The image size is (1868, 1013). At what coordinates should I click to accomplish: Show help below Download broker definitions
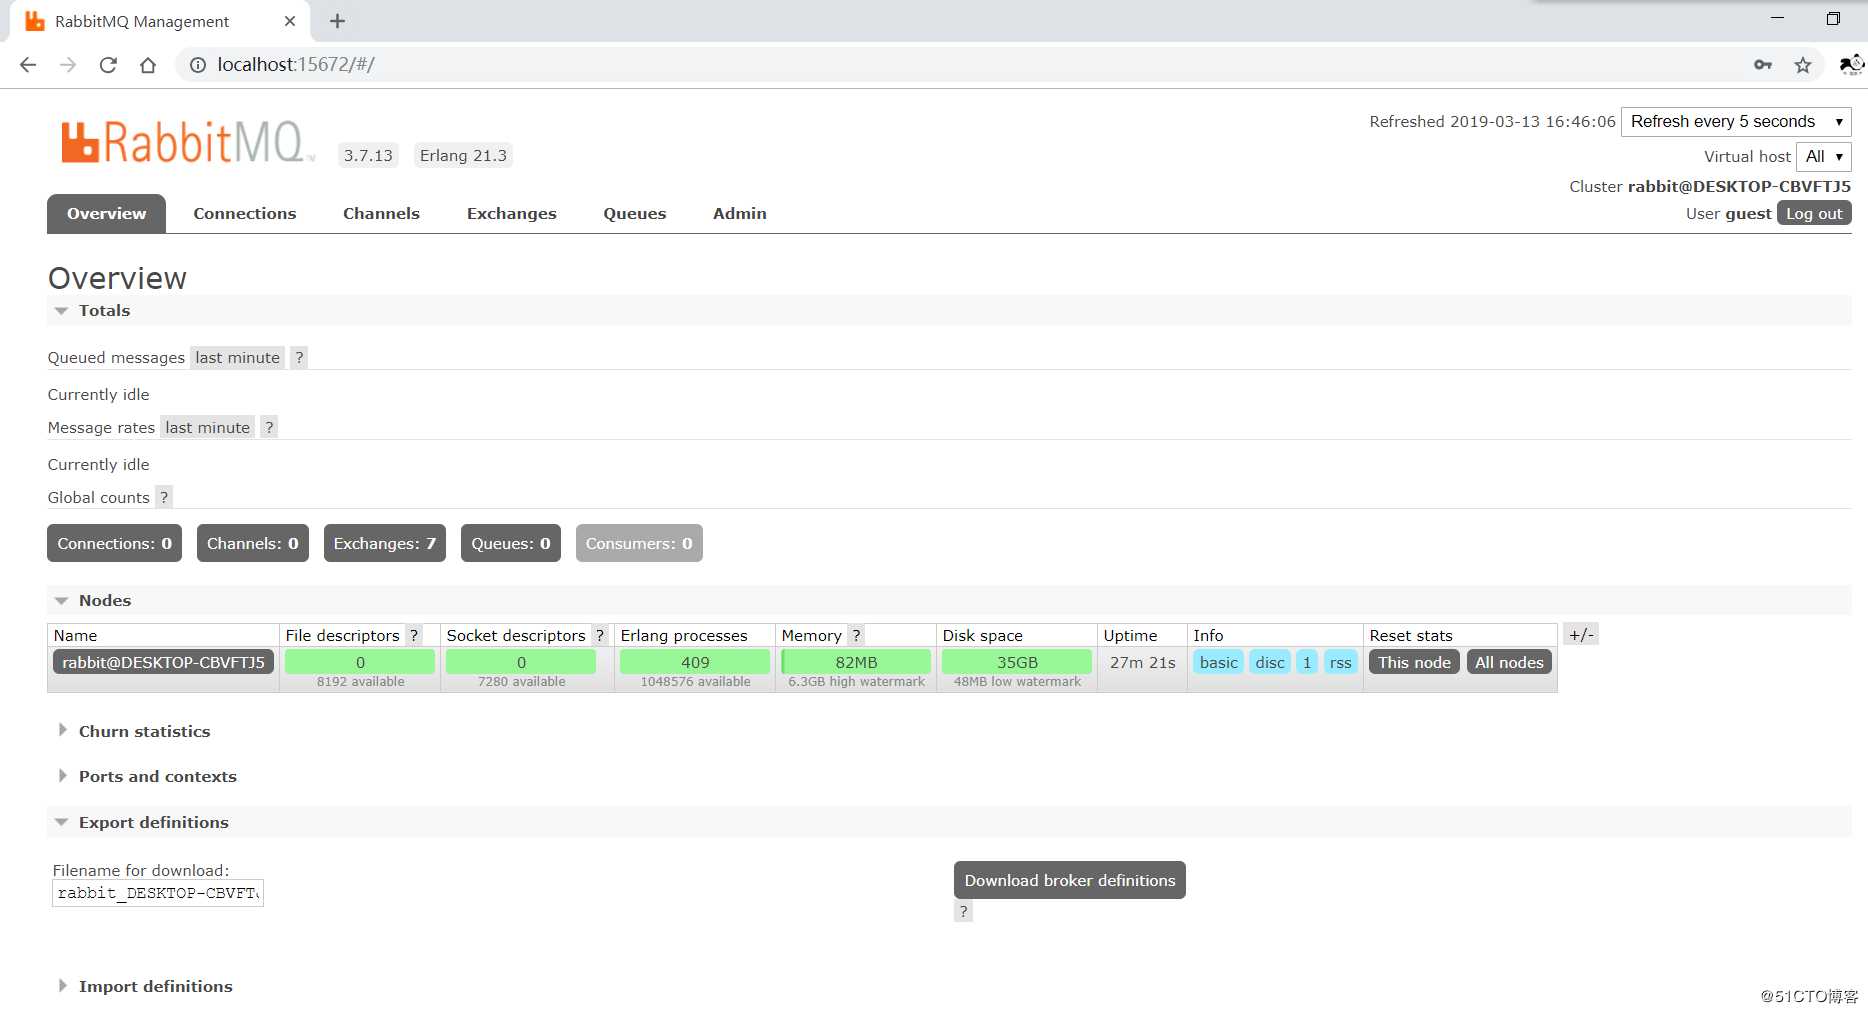(x=963, y=911)
